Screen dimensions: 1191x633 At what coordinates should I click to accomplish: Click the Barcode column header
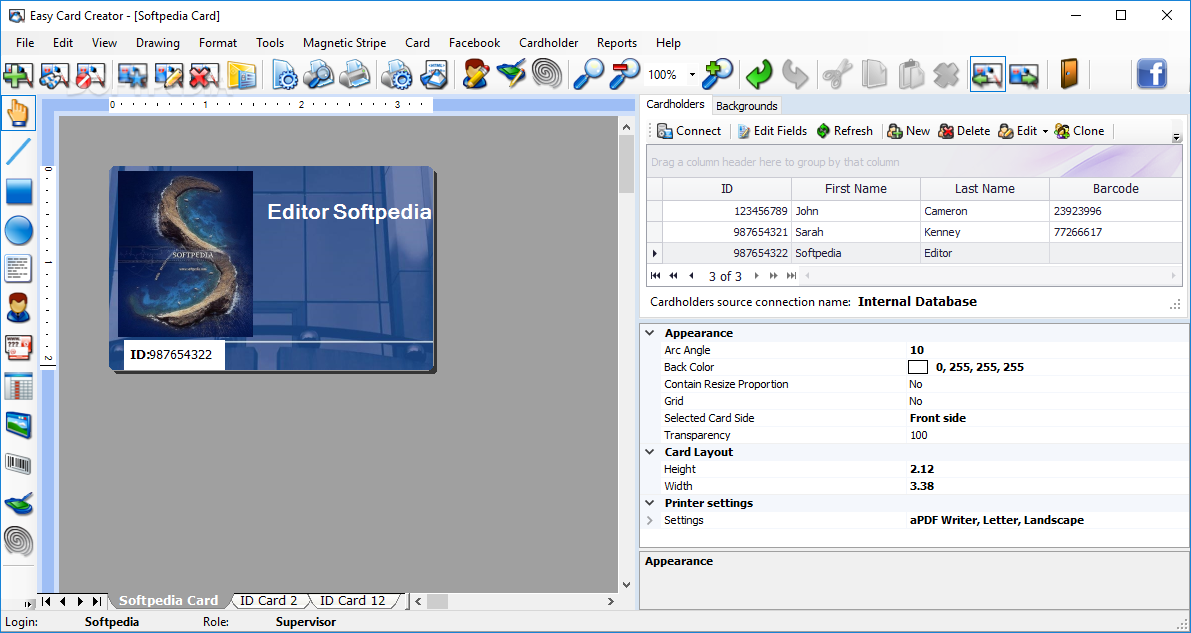pos(1116,189)
